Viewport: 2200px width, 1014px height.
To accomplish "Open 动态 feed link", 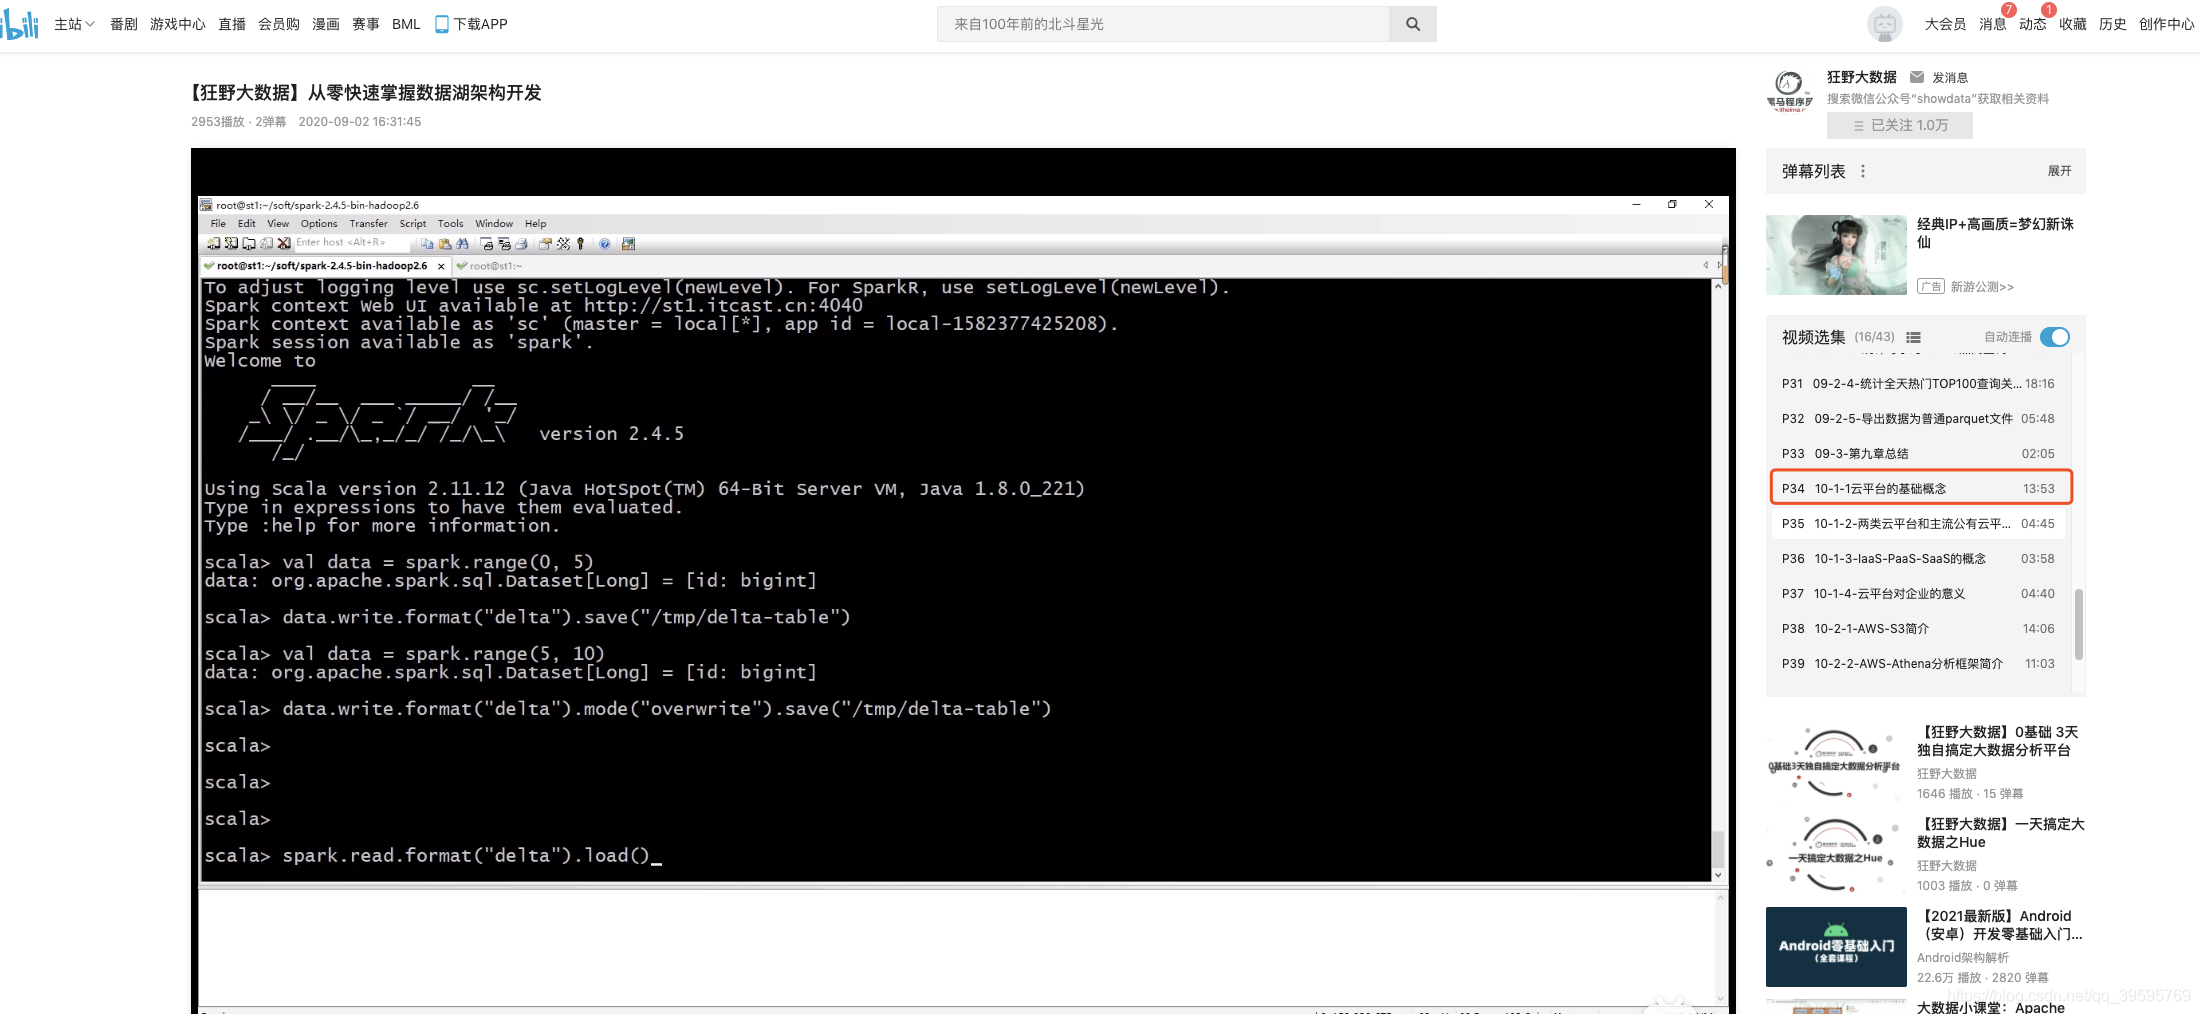I will click(x=2032, y=24).
